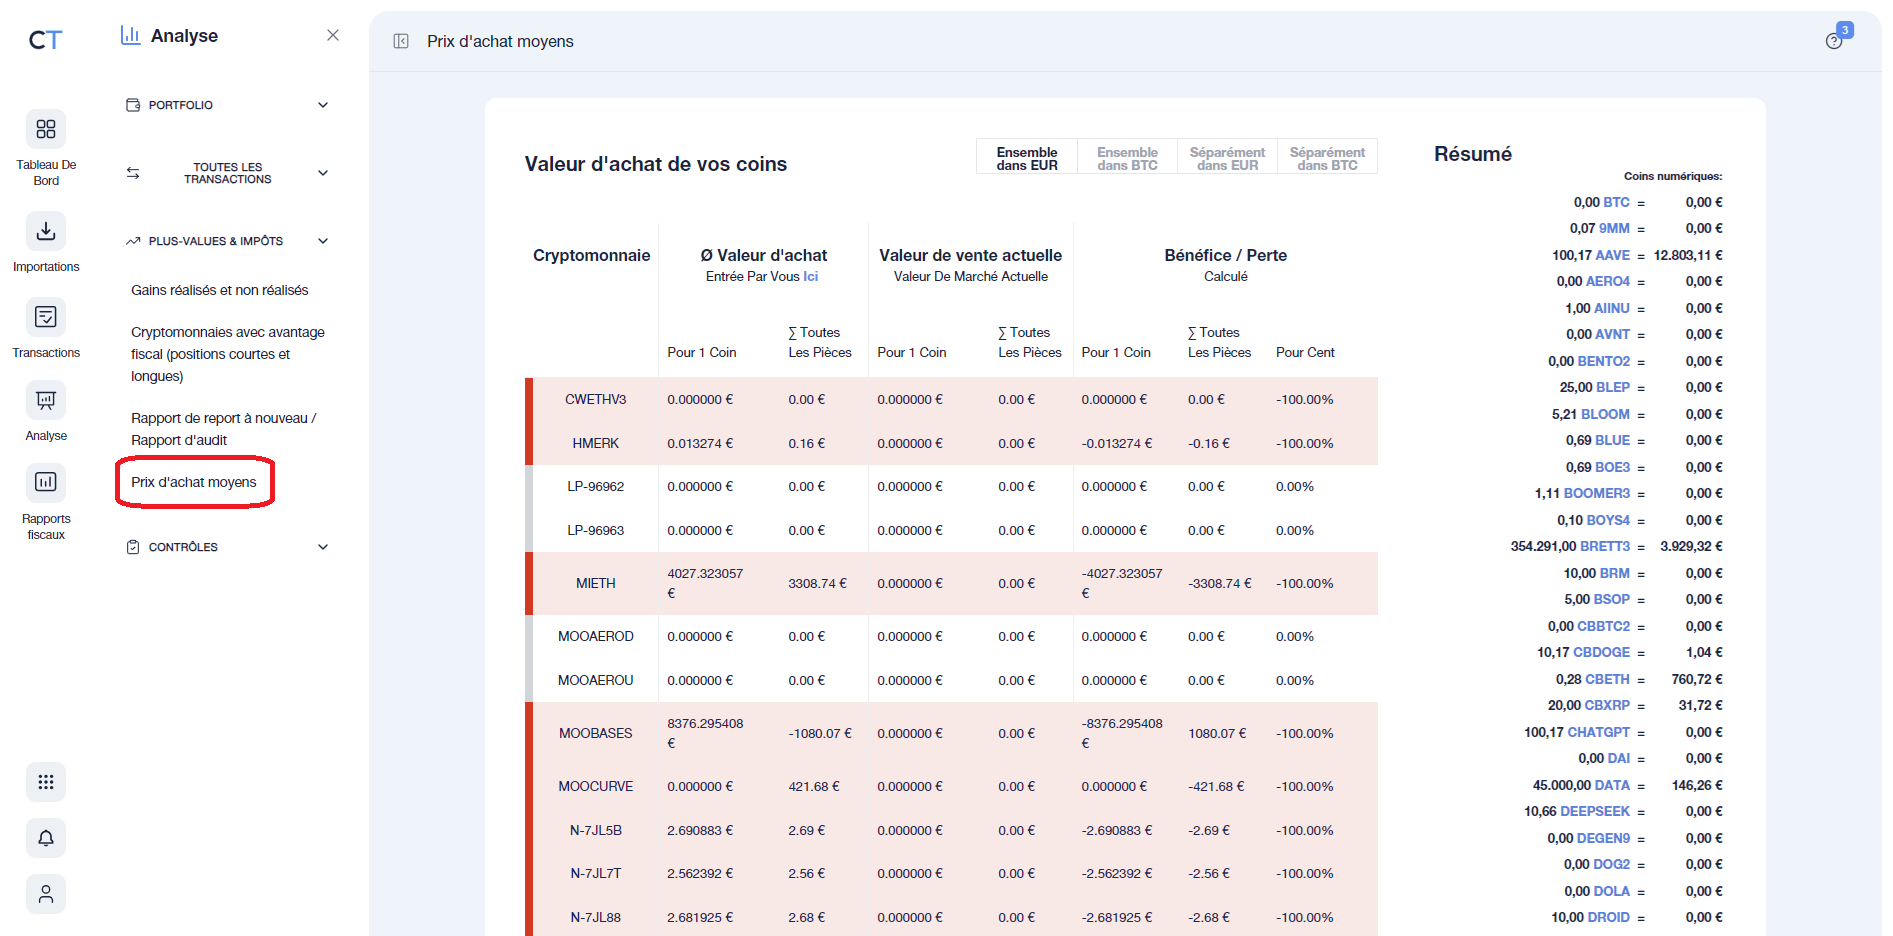The image size is (1893, 936).
Task: Click the Ici link under Ø Valeur d'achat
Action: pos(811,276)
